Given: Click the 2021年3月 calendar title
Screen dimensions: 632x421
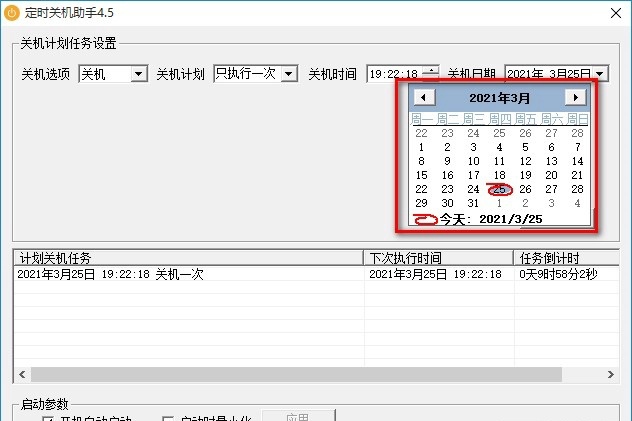Looking at the screenshot, I should [x=499, y=98].
